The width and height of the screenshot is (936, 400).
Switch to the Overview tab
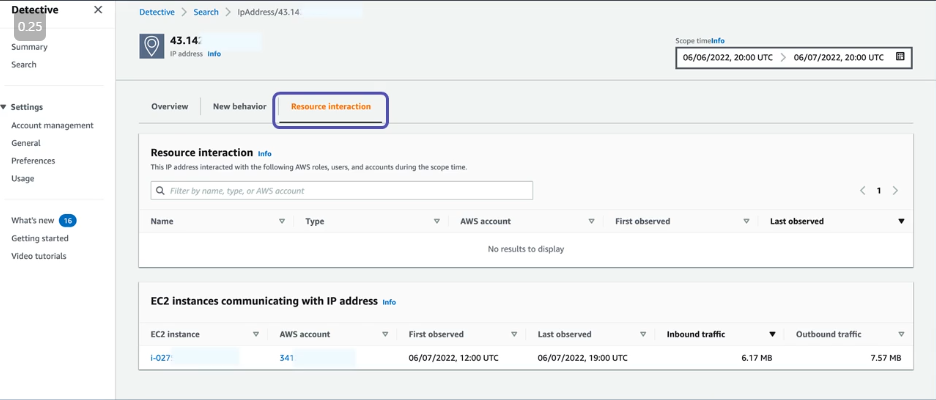tap(170, 106)
